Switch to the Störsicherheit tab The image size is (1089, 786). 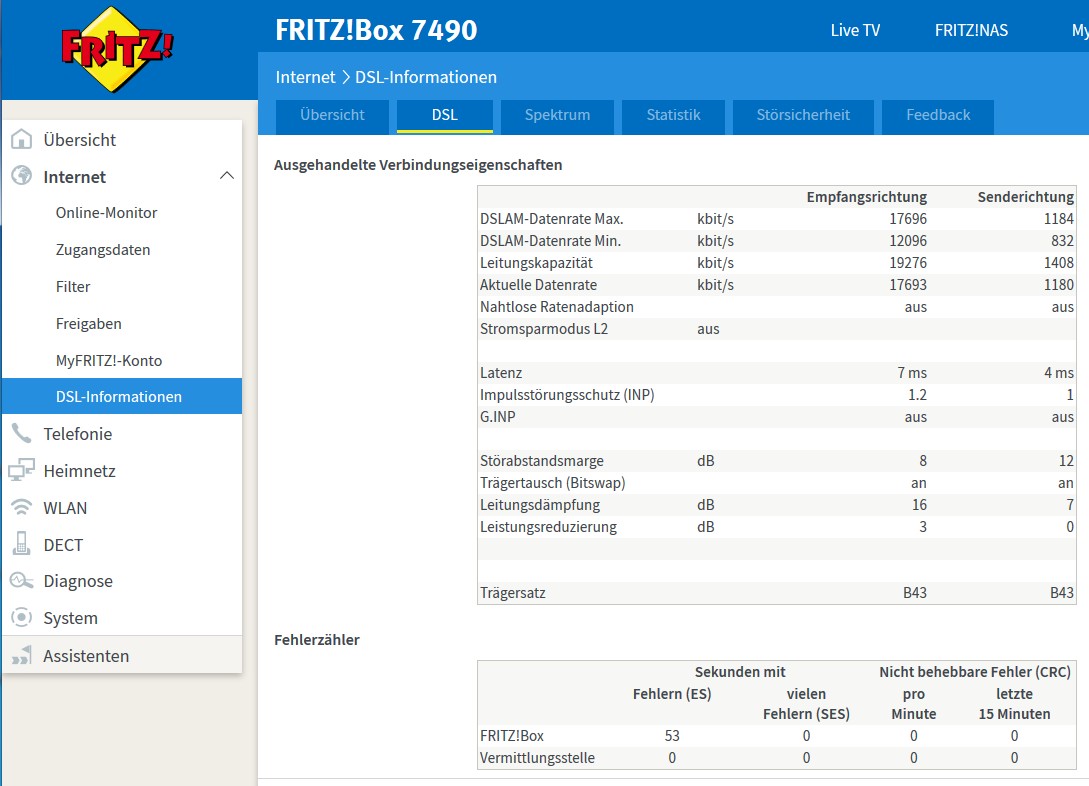[803, 115]
